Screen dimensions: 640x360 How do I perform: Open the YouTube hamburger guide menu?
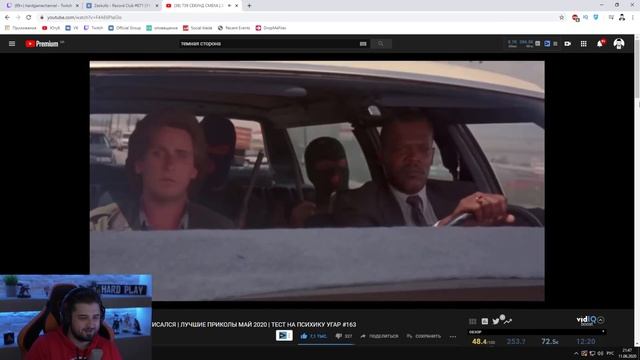[12, 44]
